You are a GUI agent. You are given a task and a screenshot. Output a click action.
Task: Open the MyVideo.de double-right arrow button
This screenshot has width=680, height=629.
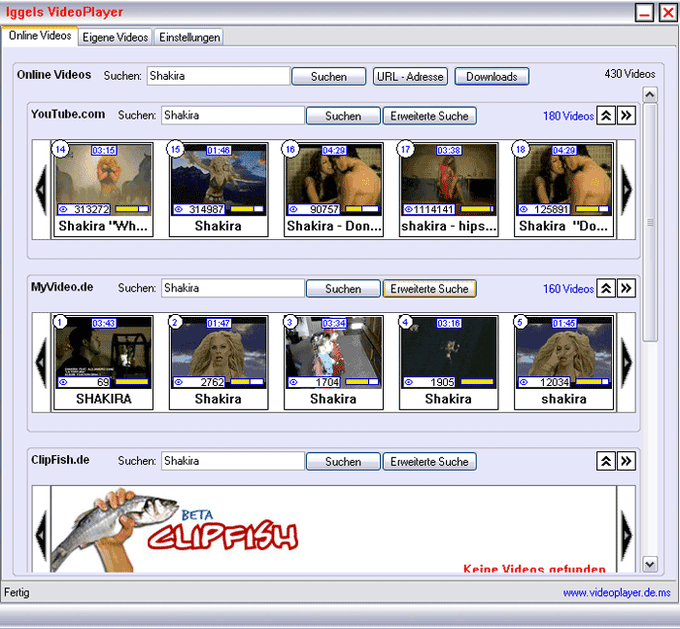(626, 288)
